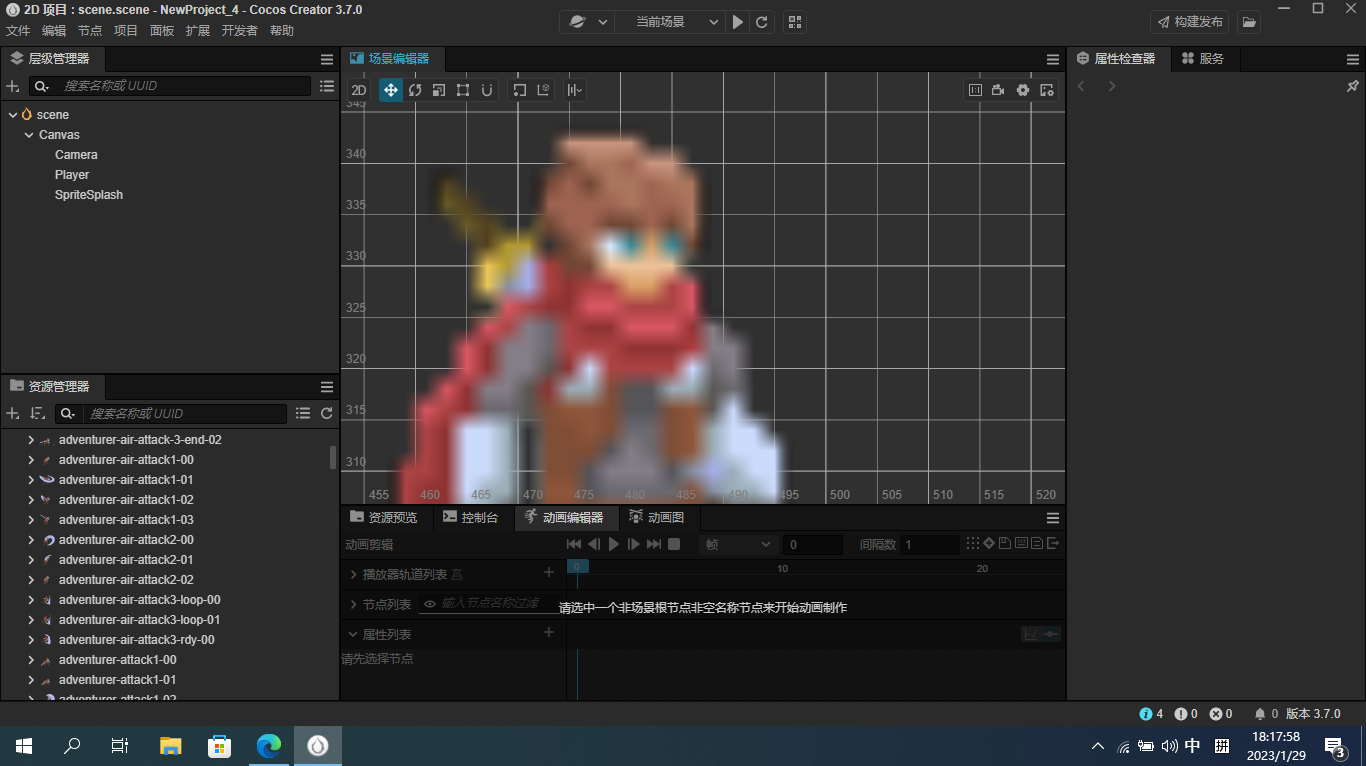
Task: Toggle pivot/center anchor mode in scene toolbar
Action: (x=520, y=90)
